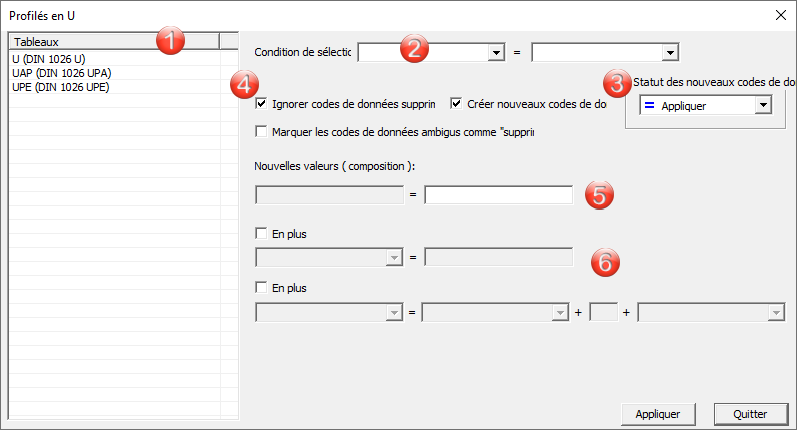Expand the Statut Appliquer dropdown
Screen dimensions: 797x430
coord(763,105)
